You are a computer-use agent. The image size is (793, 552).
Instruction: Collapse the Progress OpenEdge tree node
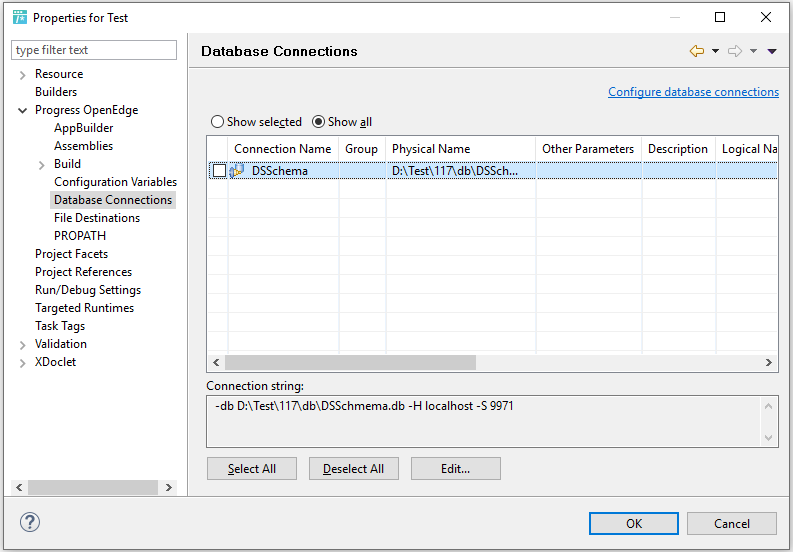pos(22,110)
